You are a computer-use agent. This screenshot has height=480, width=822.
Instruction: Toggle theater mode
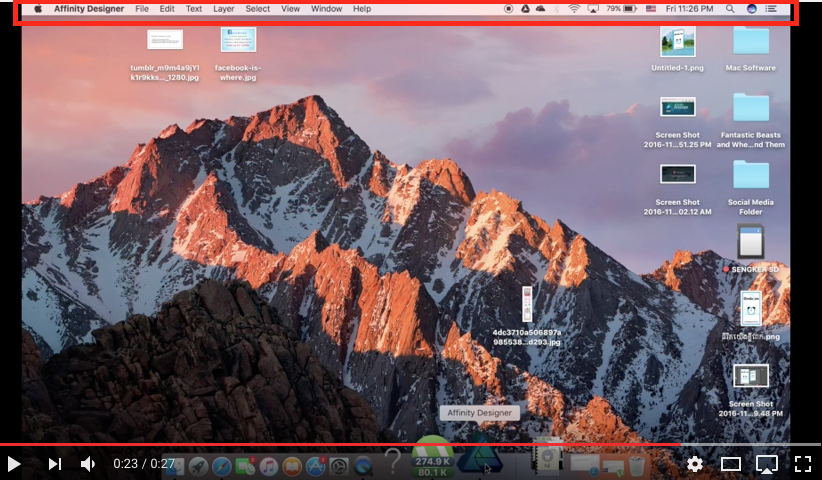[x=730, y=464]
